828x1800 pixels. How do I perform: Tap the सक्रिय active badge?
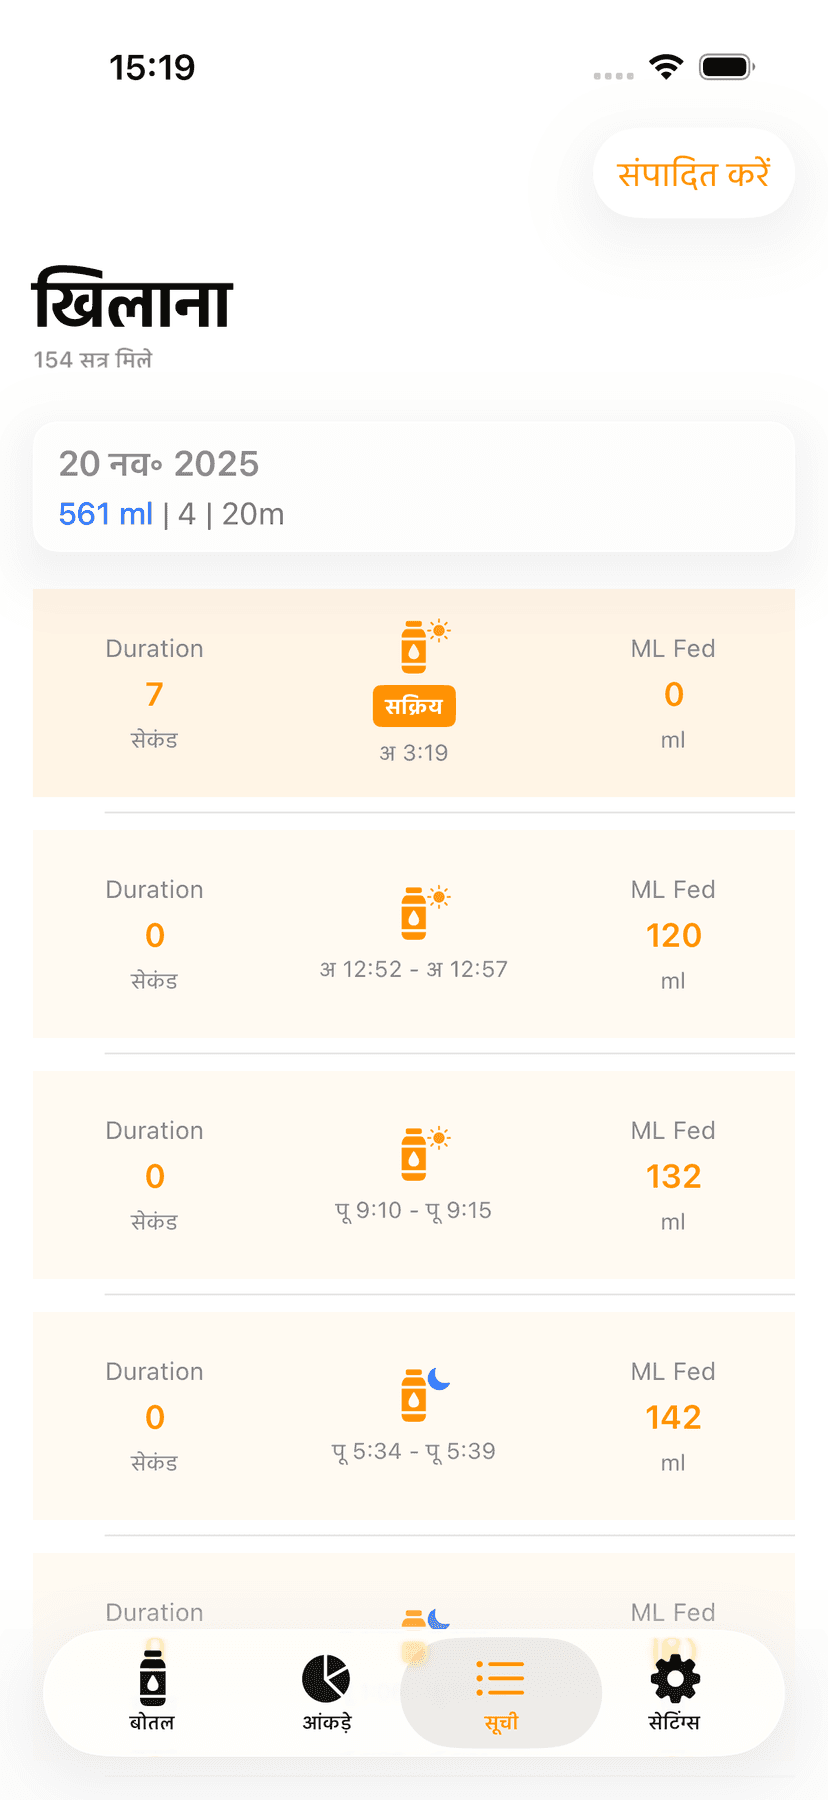[x=414, y=706]
